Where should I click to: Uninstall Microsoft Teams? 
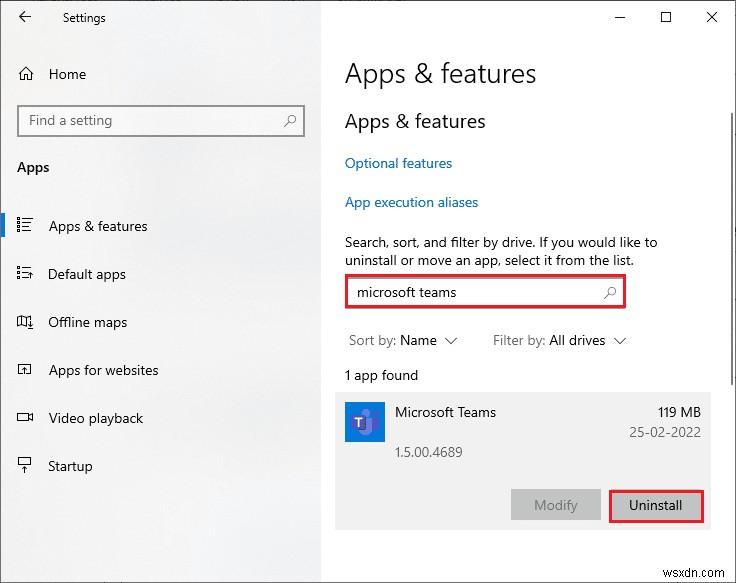pos(655,505)
